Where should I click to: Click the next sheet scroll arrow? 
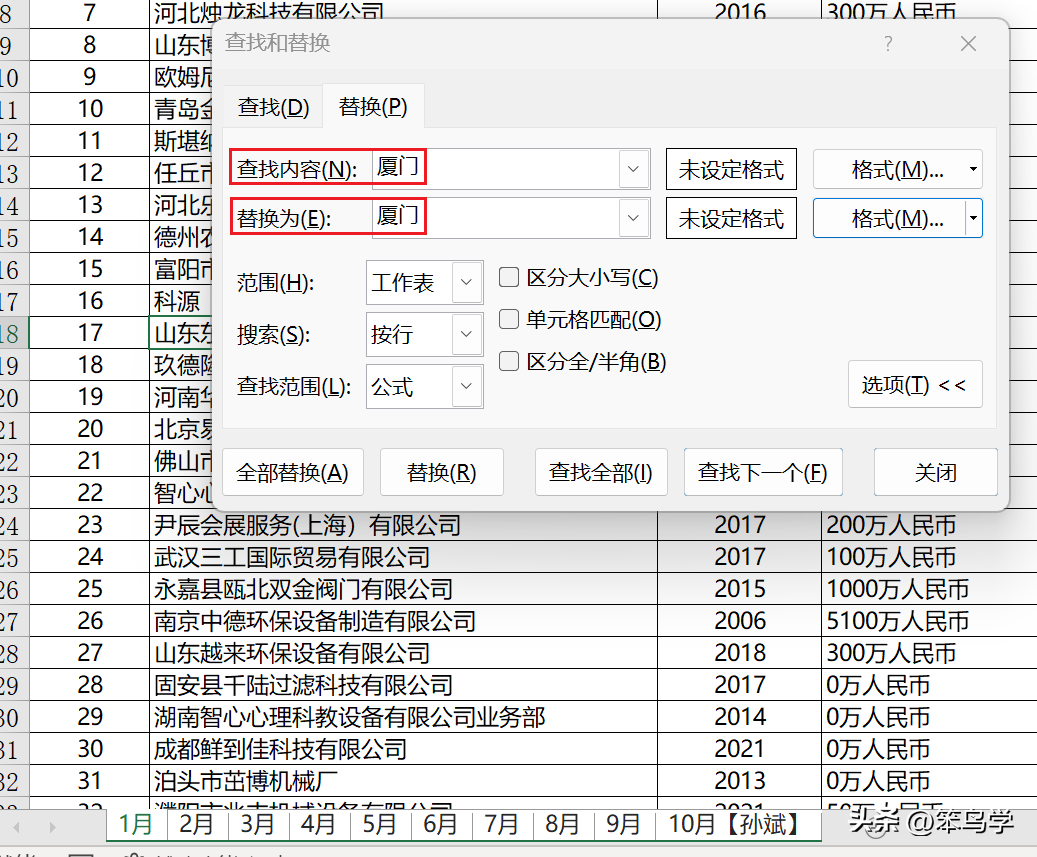[52, 827]
